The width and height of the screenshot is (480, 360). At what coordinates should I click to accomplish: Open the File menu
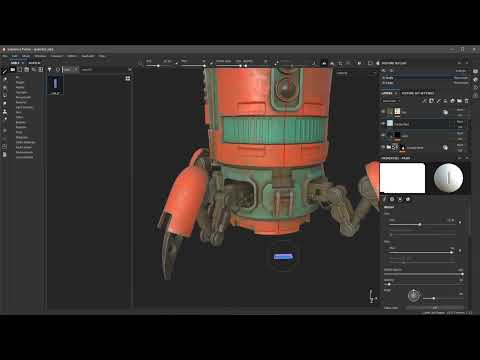pos(5,56)
